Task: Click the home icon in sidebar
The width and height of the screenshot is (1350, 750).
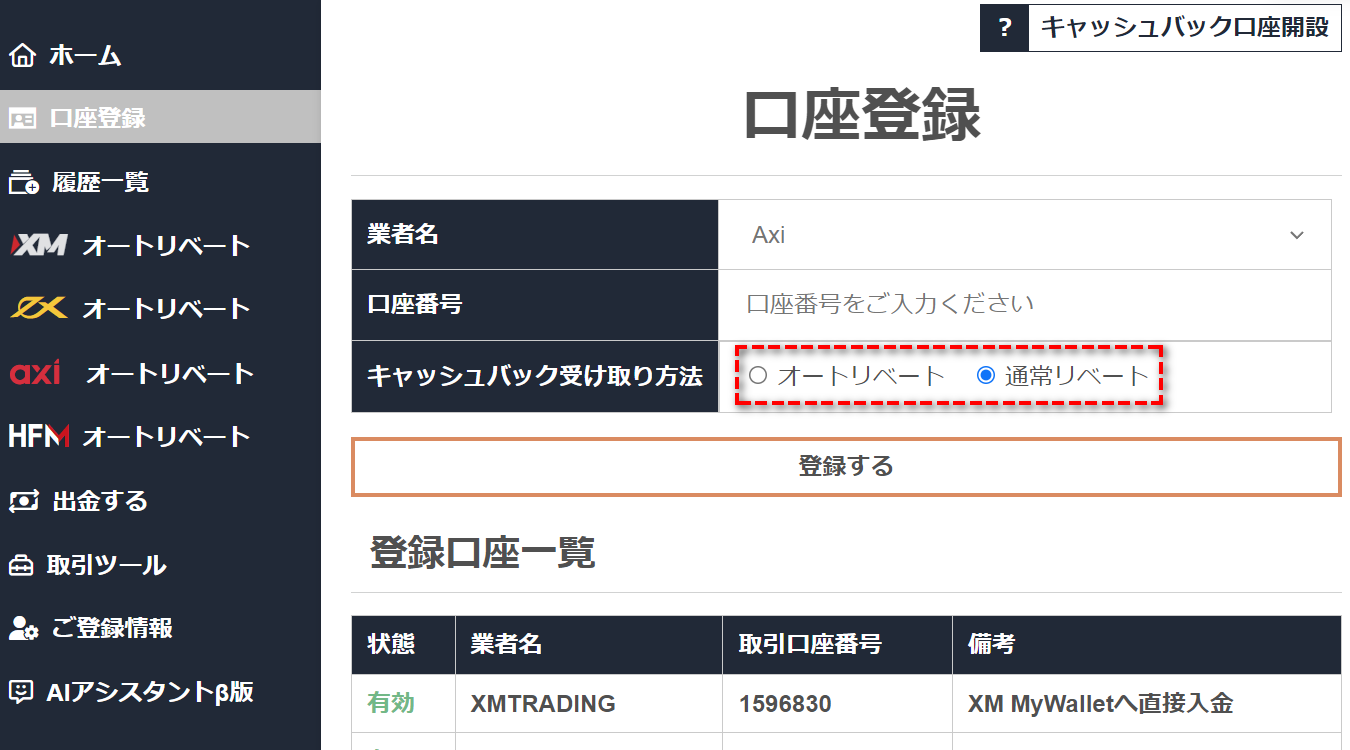Action: pos(21,55)
